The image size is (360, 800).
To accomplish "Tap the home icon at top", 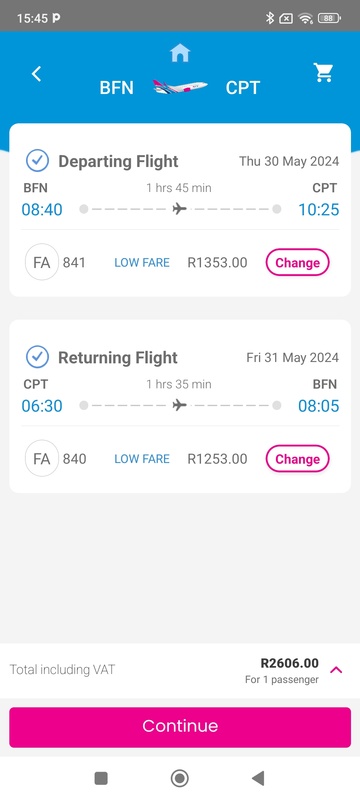I will pos(180,53).
